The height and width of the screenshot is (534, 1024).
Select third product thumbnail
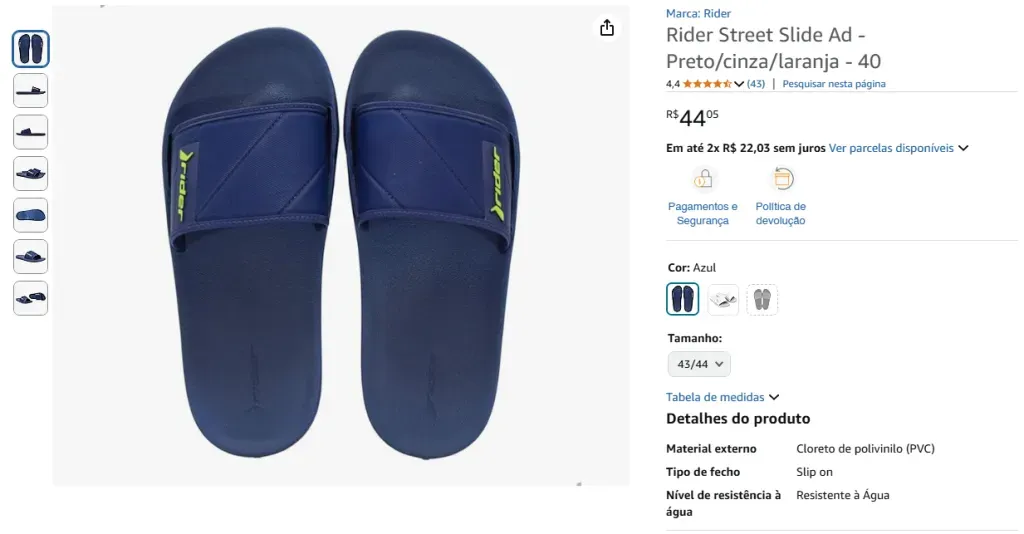tap(31, 132)
